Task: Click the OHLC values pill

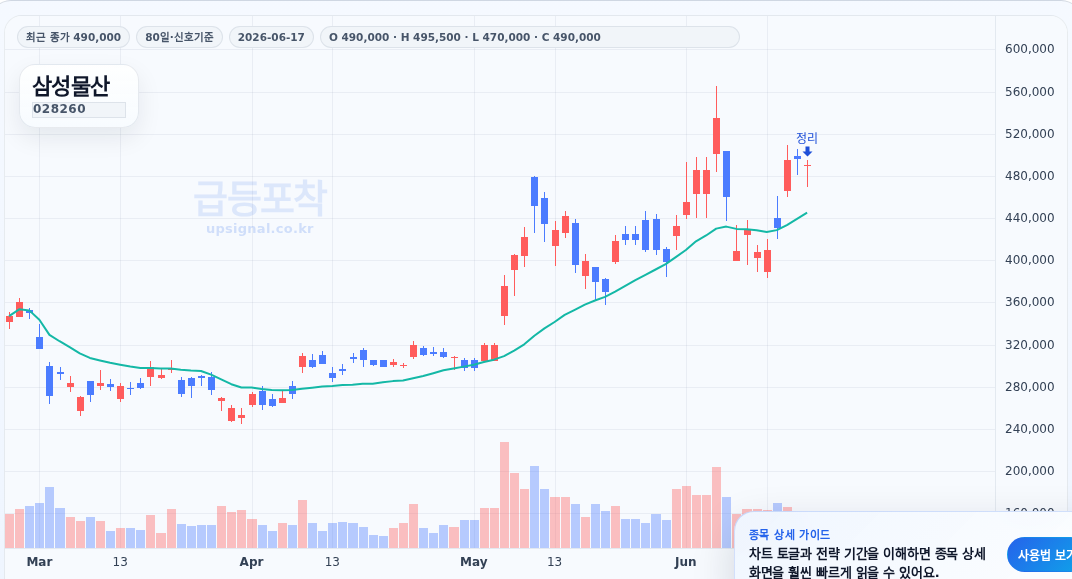Action: click(530, 37)
